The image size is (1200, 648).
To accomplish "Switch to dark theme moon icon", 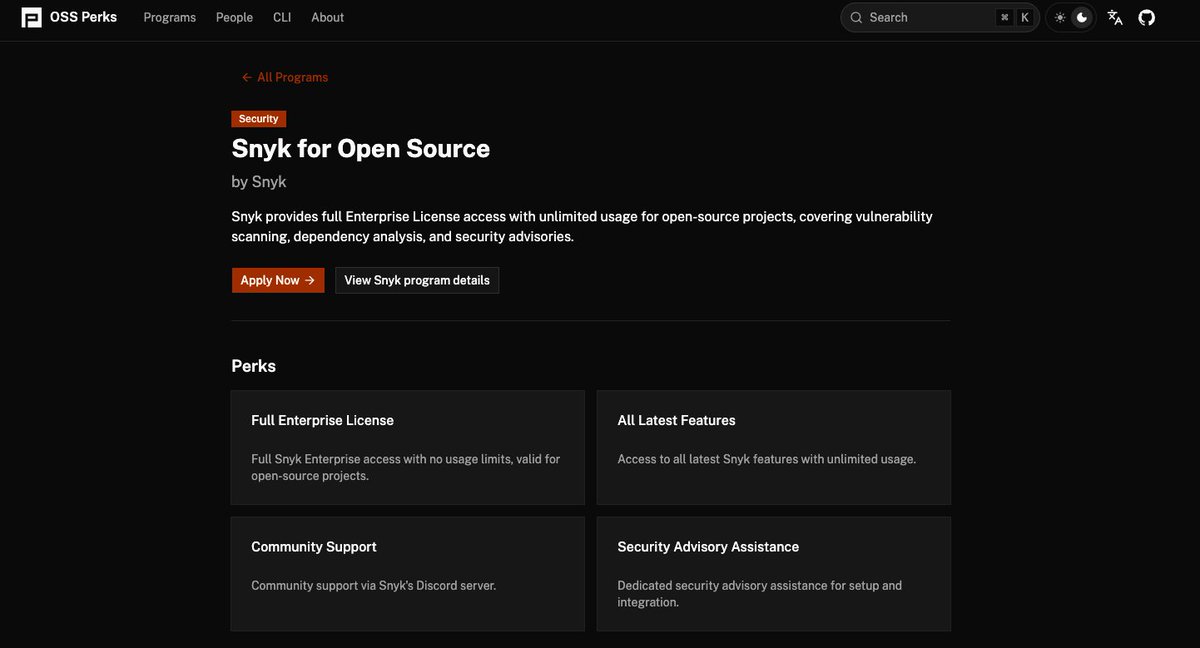I will pos(1082,17).
